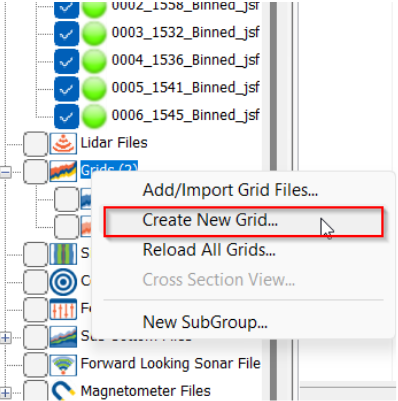Choose Reload All Grids option
The height and width of the screenshot is (401, 398).
coord(209,250)
